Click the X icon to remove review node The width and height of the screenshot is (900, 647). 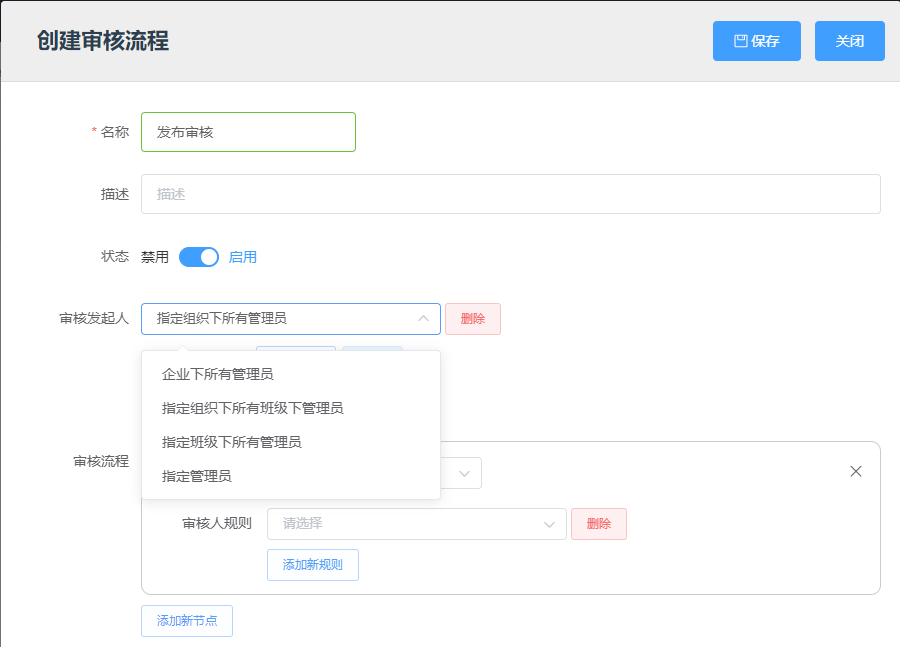click(x=856, y=470)
